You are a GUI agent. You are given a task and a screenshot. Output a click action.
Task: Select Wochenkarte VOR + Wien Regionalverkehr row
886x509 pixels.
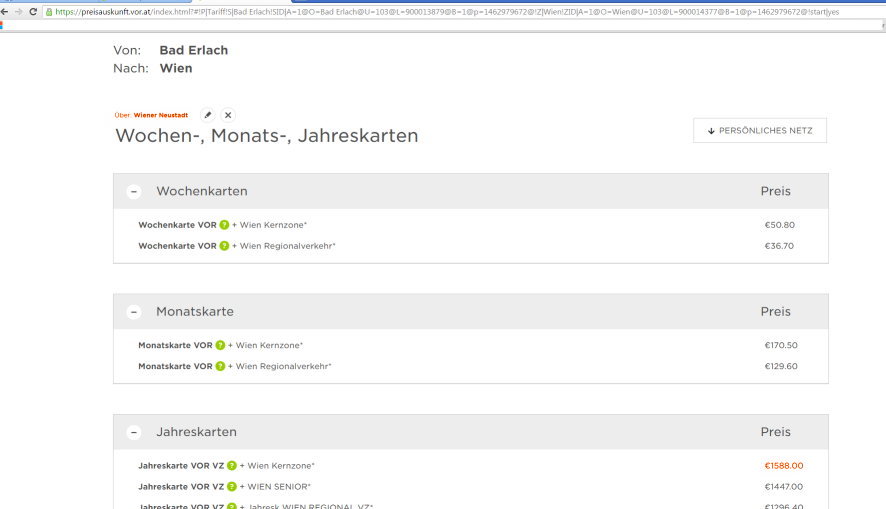tap(471, 246)
